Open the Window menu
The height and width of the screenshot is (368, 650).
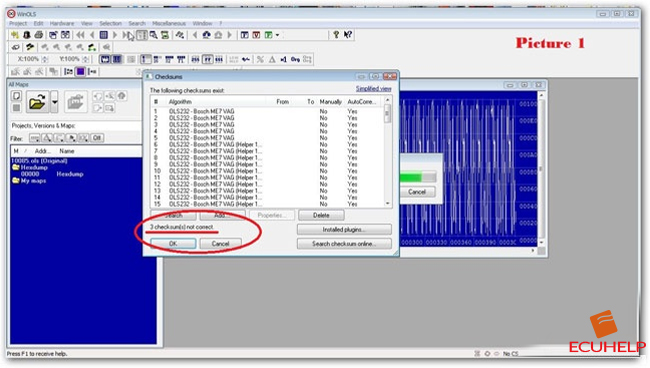coord(202,24)
